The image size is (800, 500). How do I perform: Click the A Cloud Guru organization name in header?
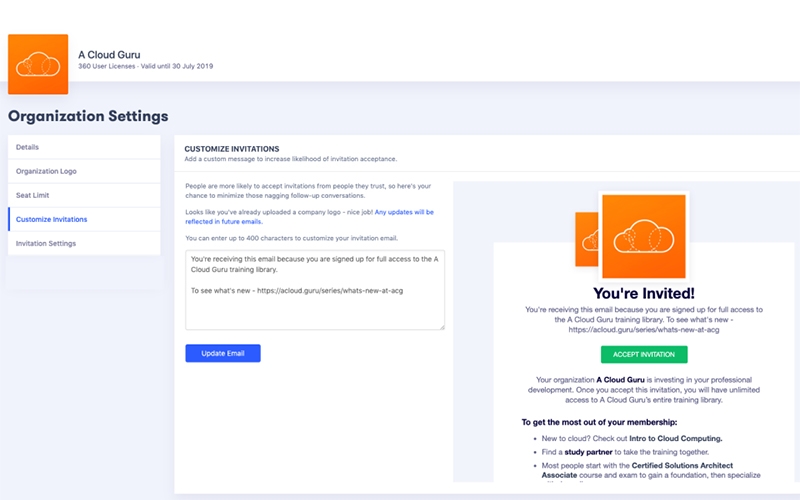tap(110, 53)
